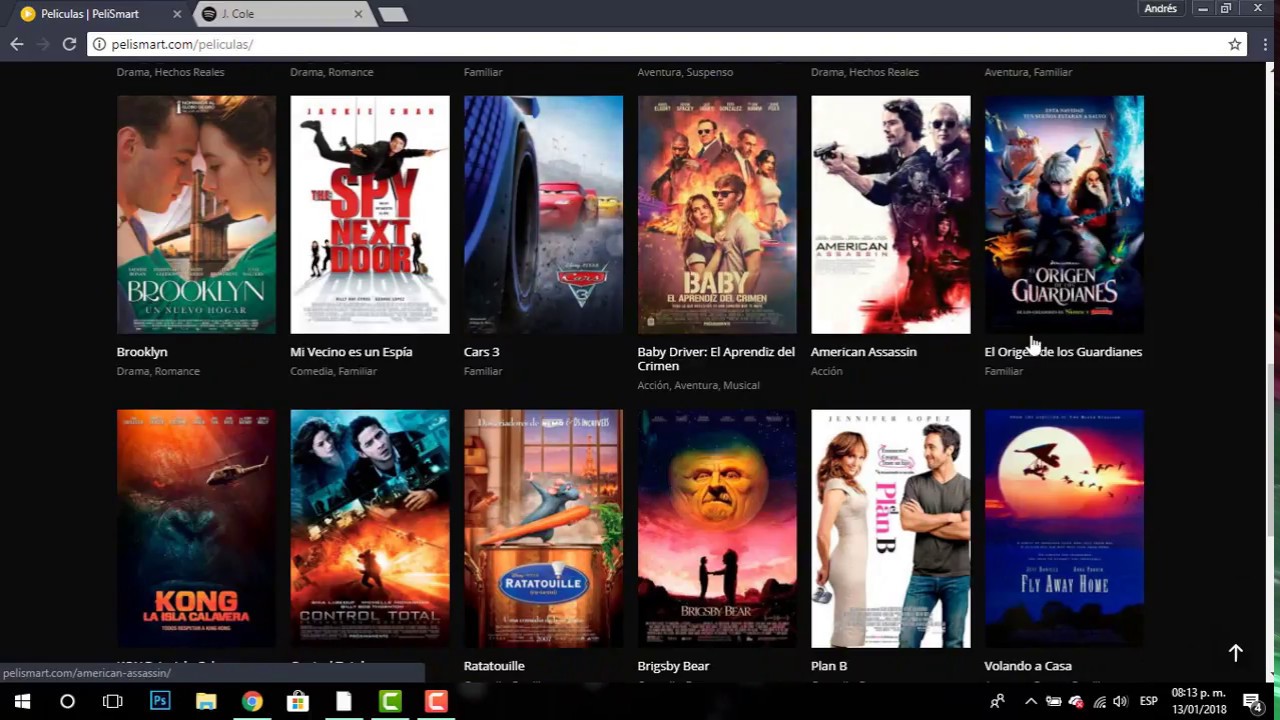Open the Kong La Isla Calavera poster

[196, 529]
